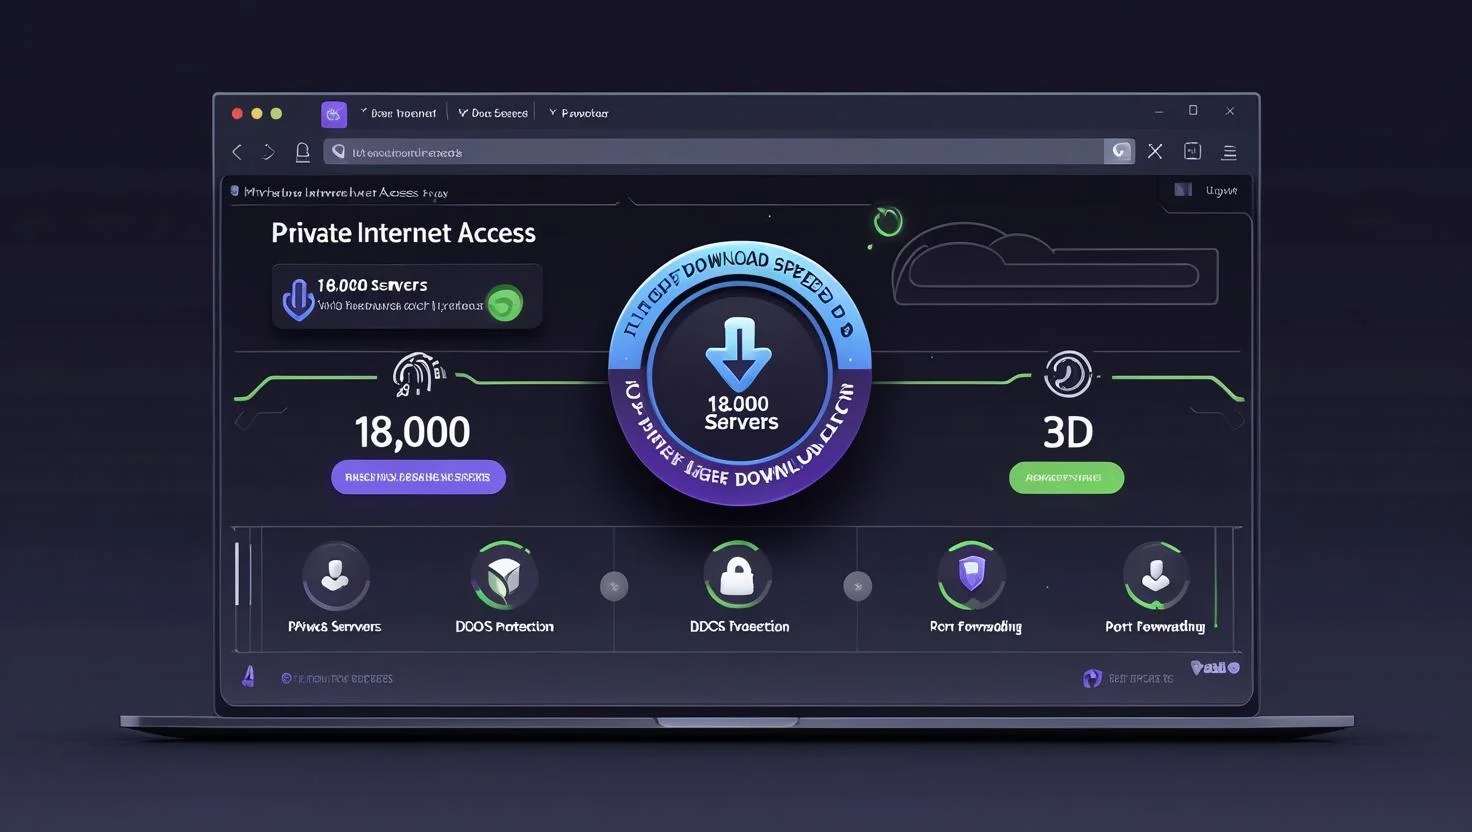
Task: Click the chevron on the first text tab
Action: click(x=364, y=112)
